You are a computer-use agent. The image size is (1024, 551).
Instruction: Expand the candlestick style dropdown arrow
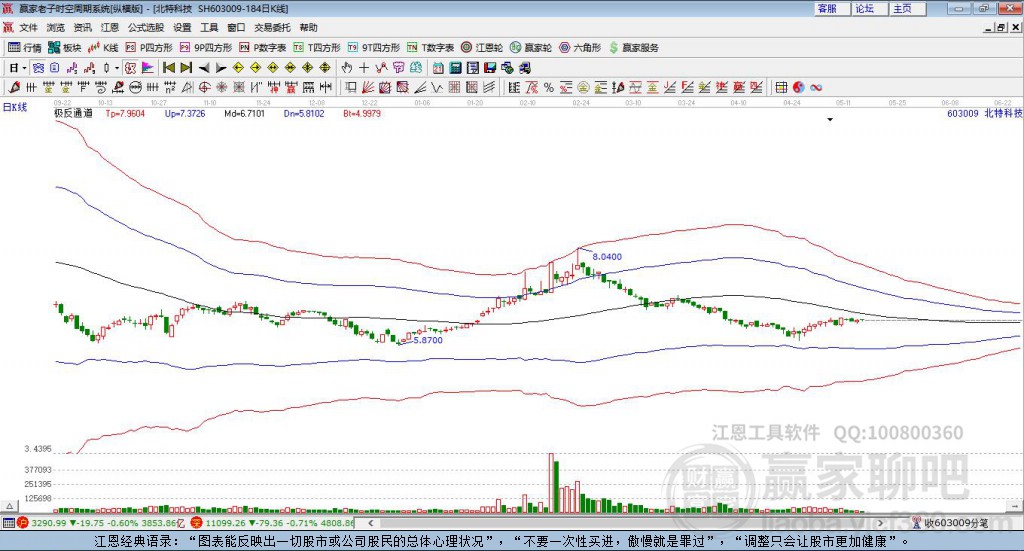point(117,68)
